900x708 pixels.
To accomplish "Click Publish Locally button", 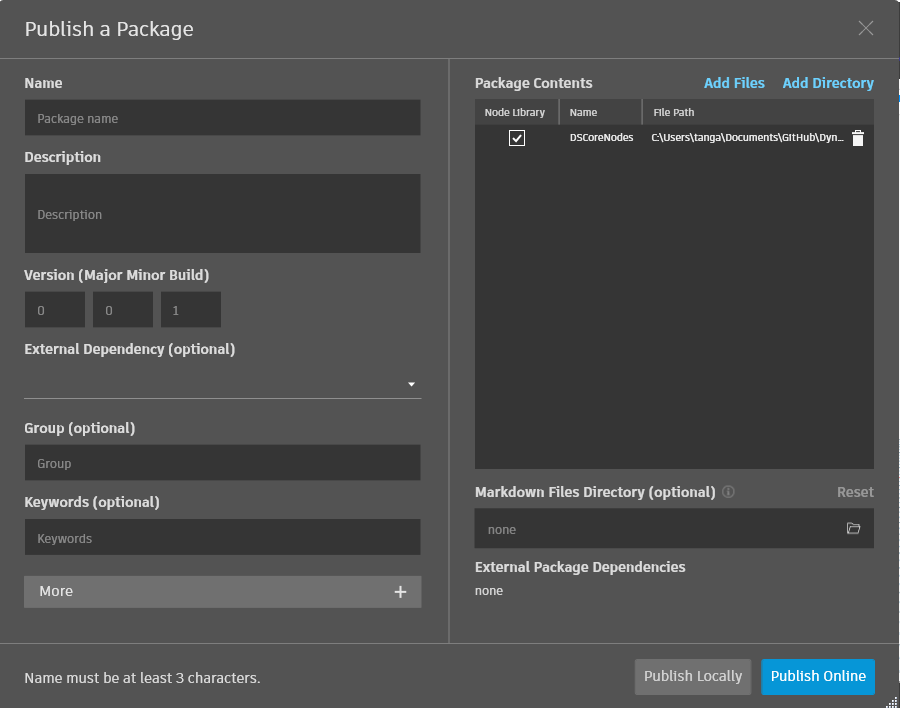I will point(693,676).
